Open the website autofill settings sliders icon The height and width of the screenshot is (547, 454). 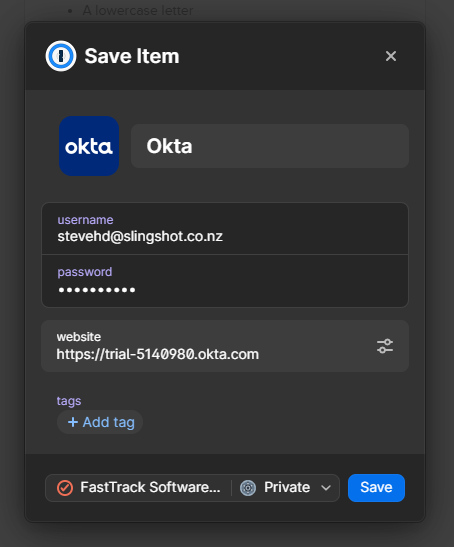click(x=385, y=346)
